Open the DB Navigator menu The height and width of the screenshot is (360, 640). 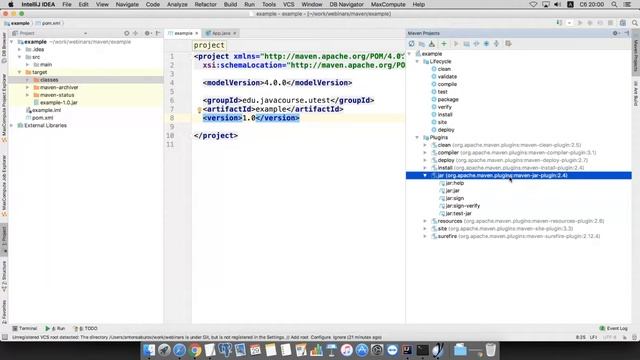[347, 4]
